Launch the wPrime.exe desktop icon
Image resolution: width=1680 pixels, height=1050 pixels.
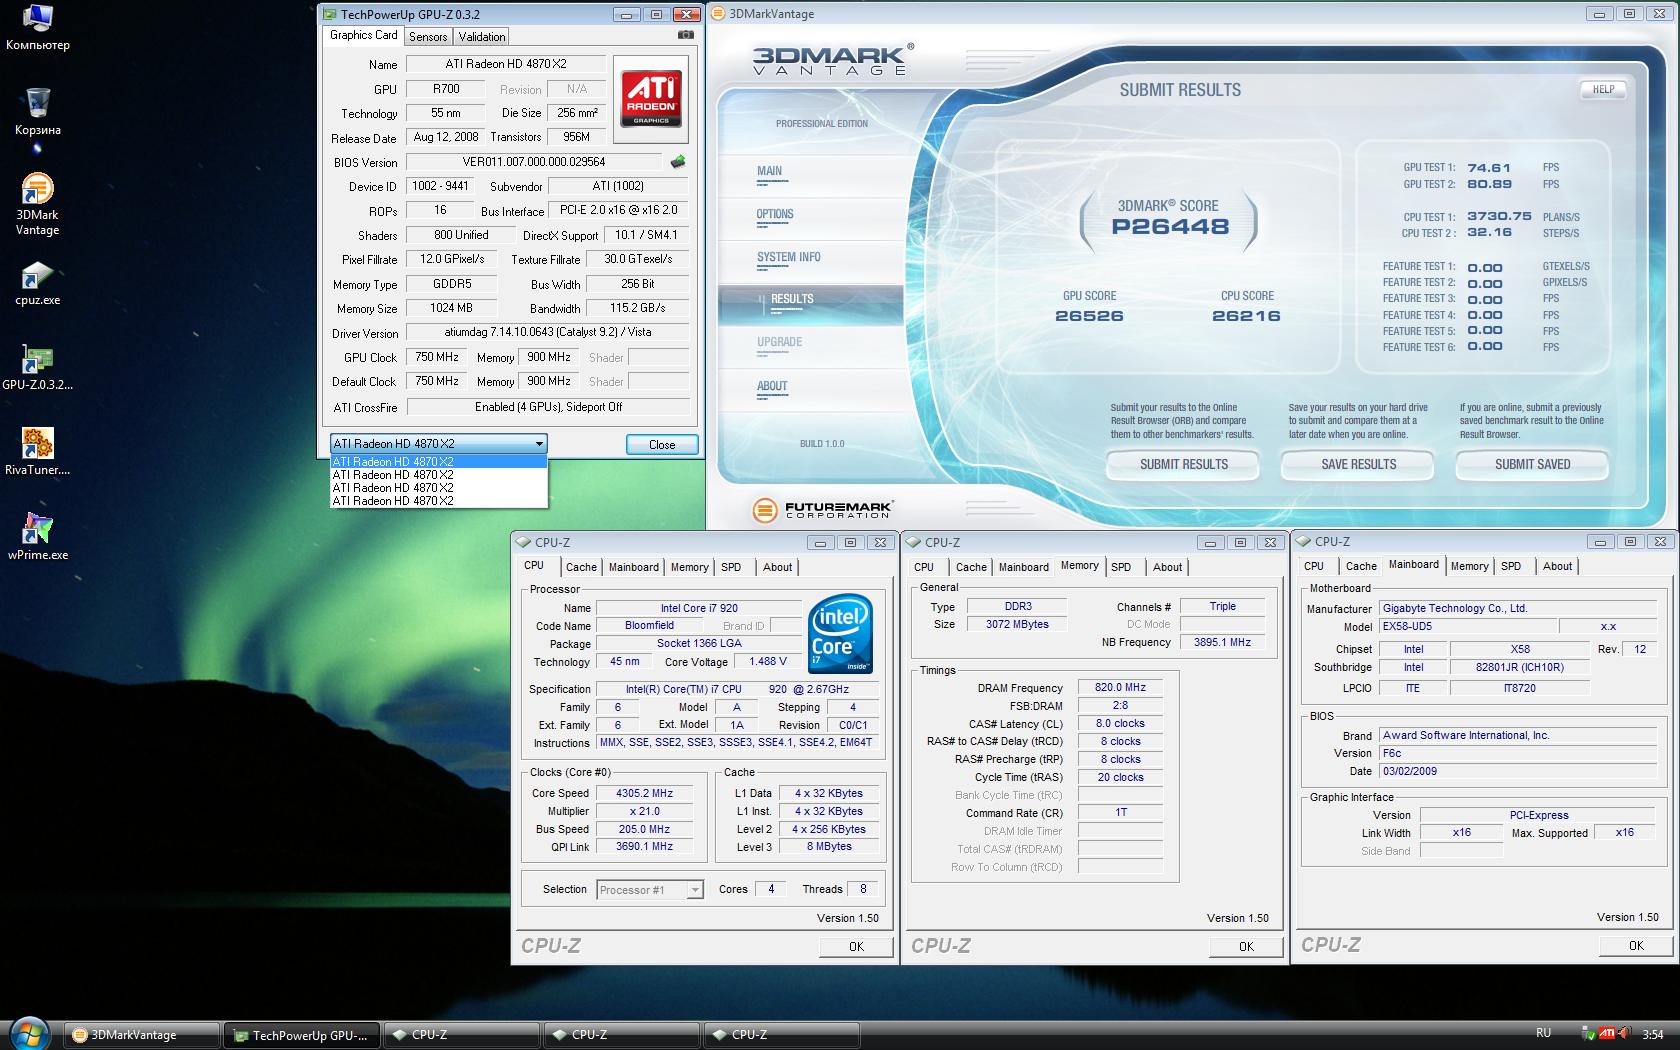[37, 537]
